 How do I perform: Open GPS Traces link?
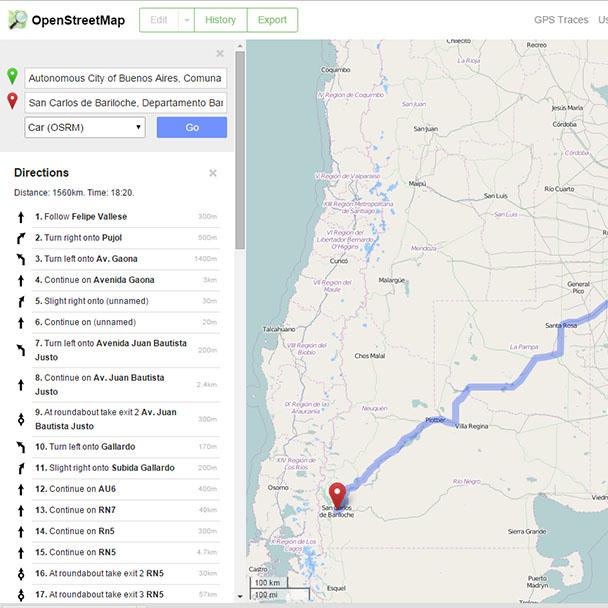point(561,20)
